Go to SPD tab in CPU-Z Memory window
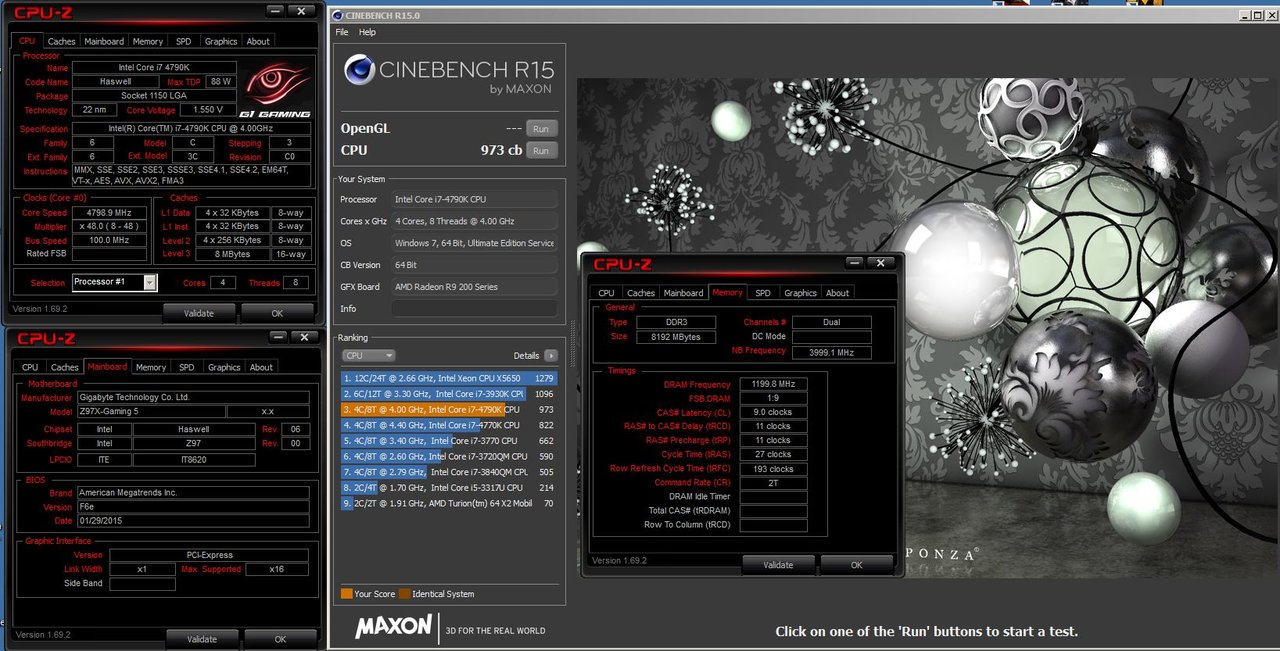 click(763, 293)
